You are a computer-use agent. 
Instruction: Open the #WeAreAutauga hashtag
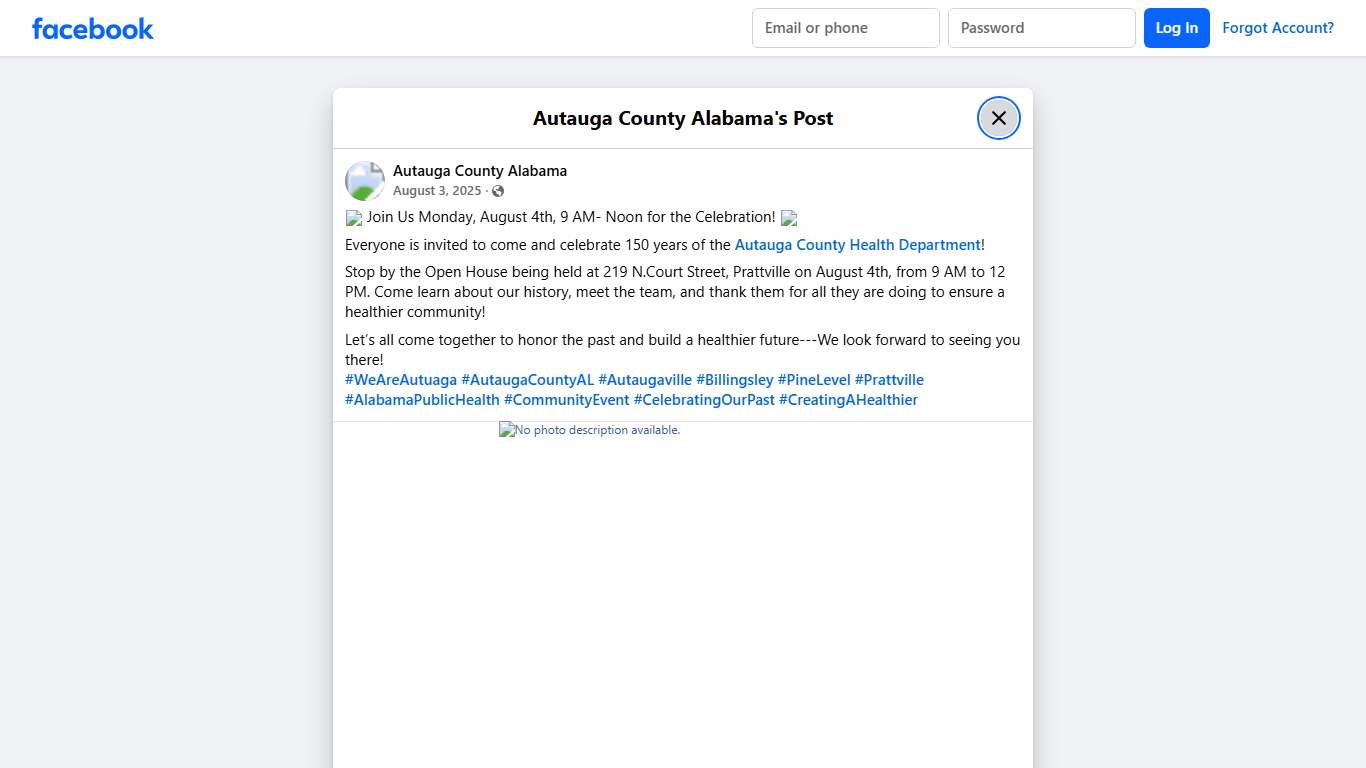tap(401, 380)
